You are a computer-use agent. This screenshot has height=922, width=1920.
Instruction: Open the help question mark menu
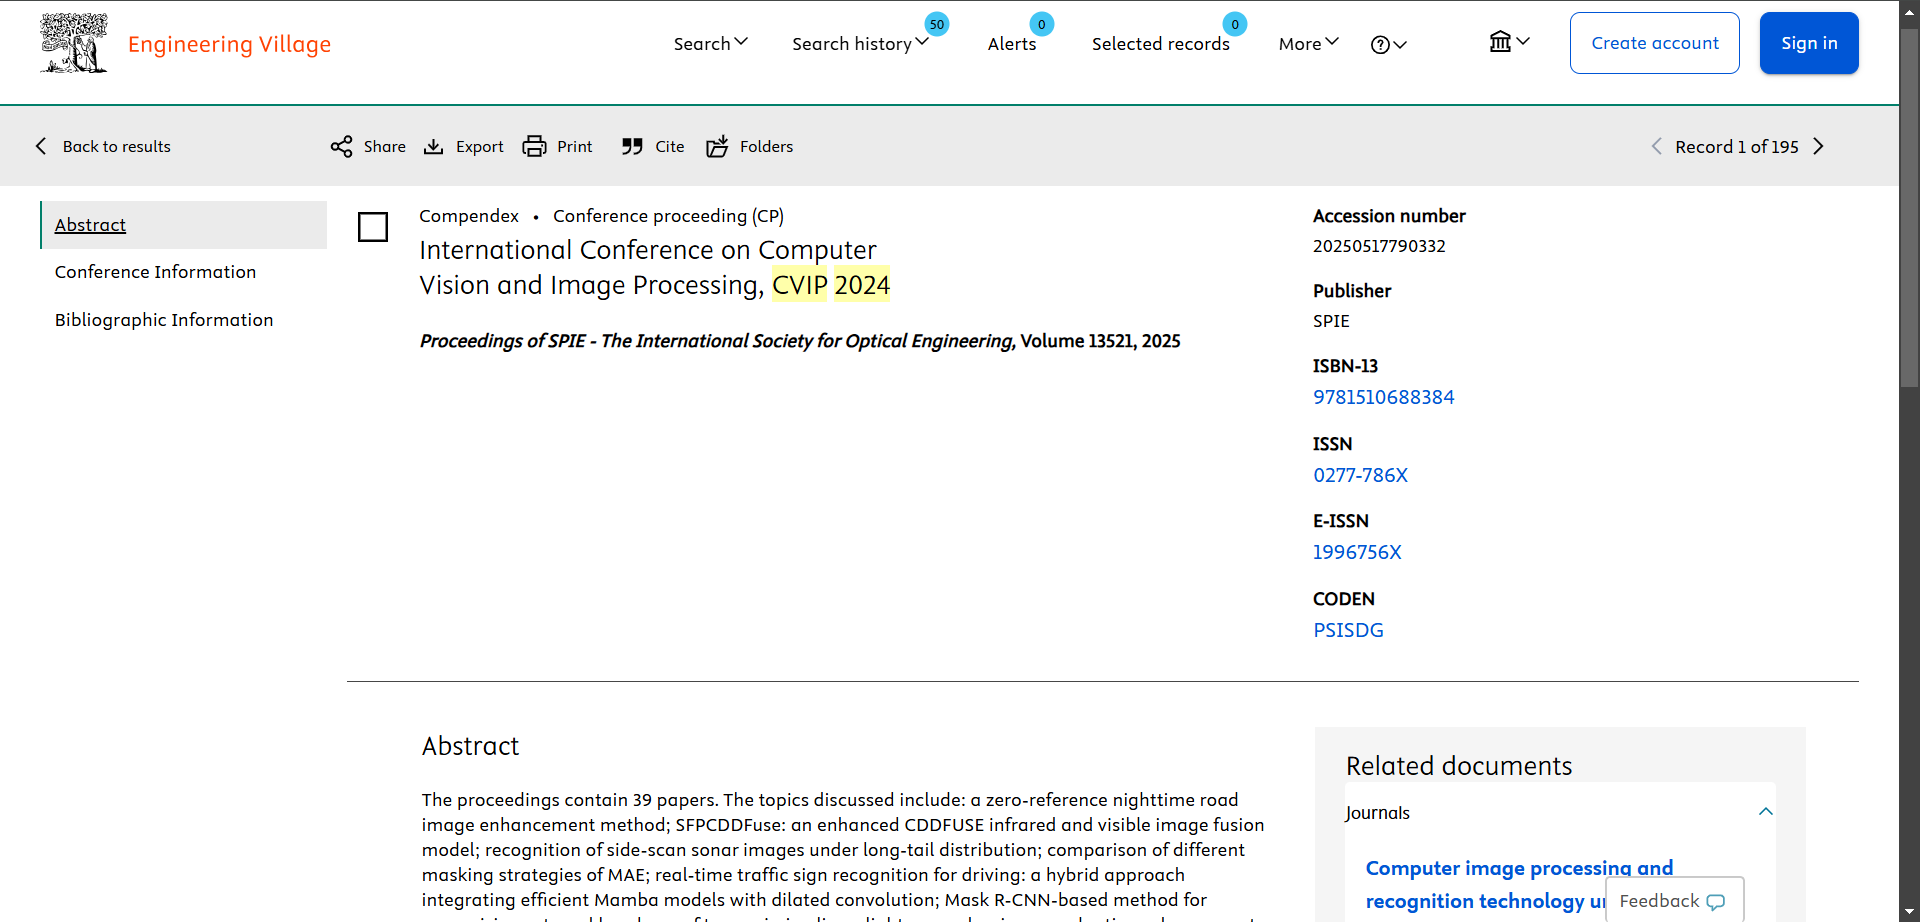(x=1389, y=45)
